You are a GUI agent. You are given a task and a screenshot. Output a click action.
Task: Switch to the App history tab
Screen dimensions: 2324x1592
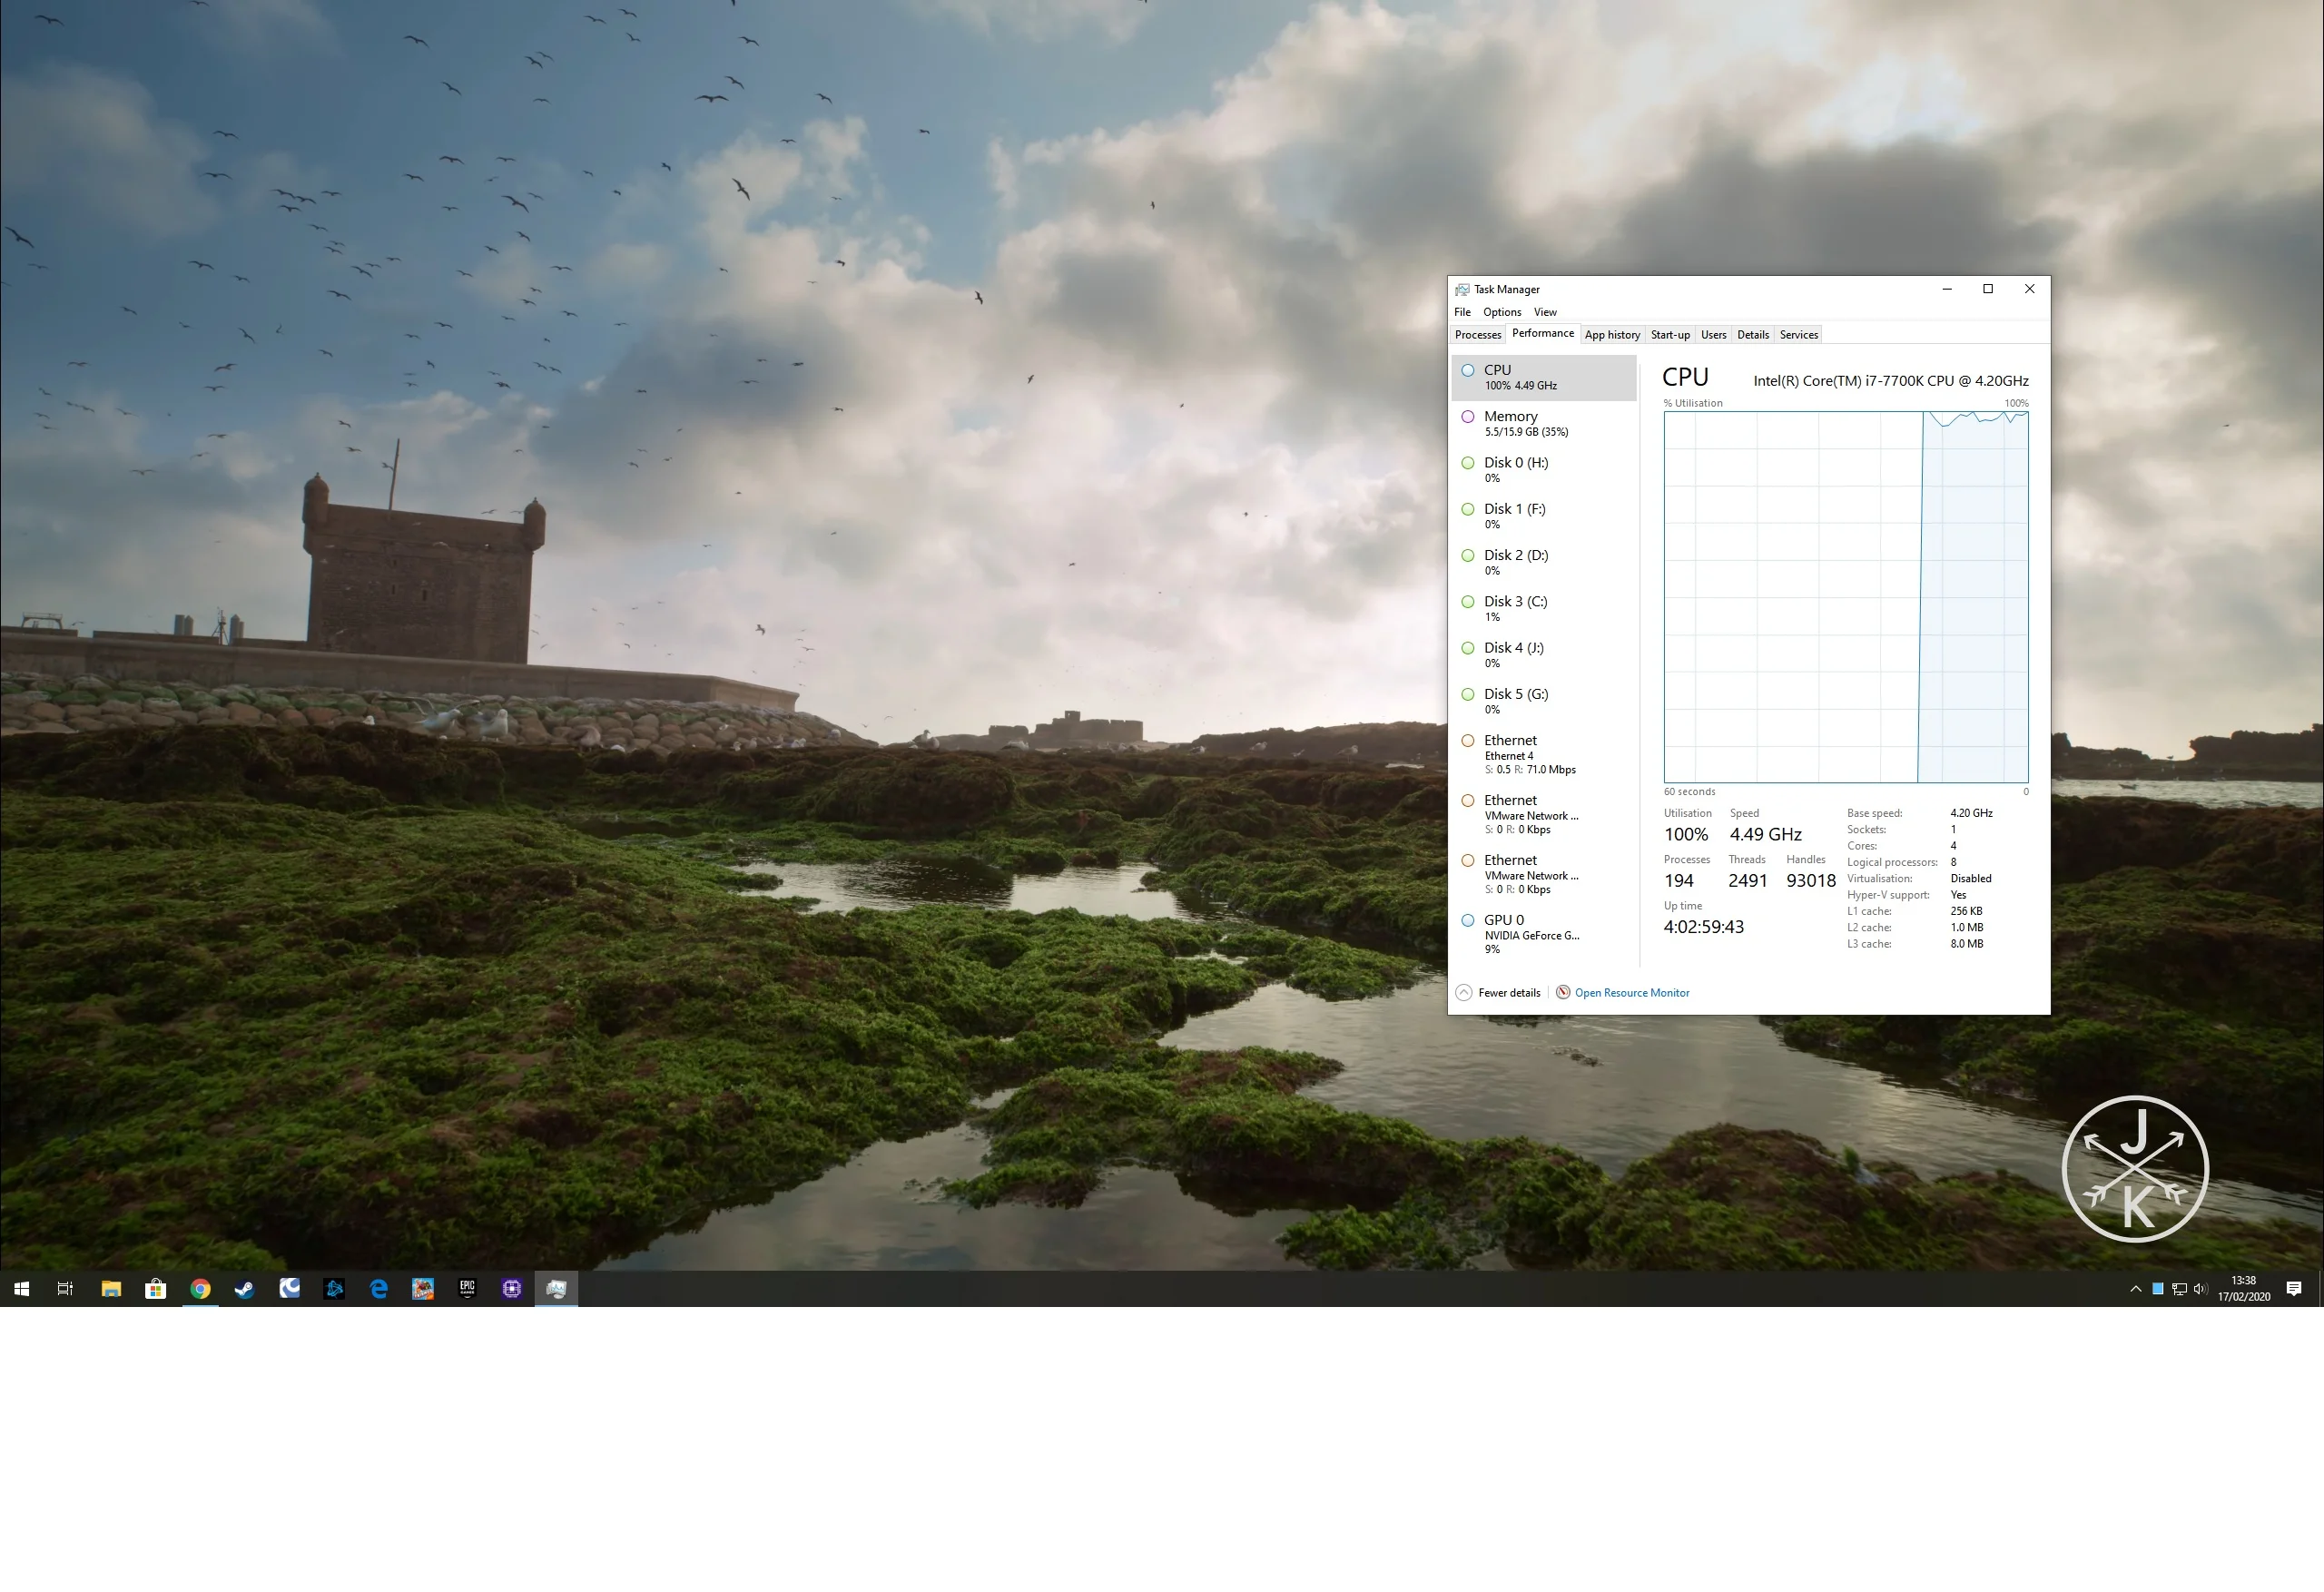[x=1612, y=335]
